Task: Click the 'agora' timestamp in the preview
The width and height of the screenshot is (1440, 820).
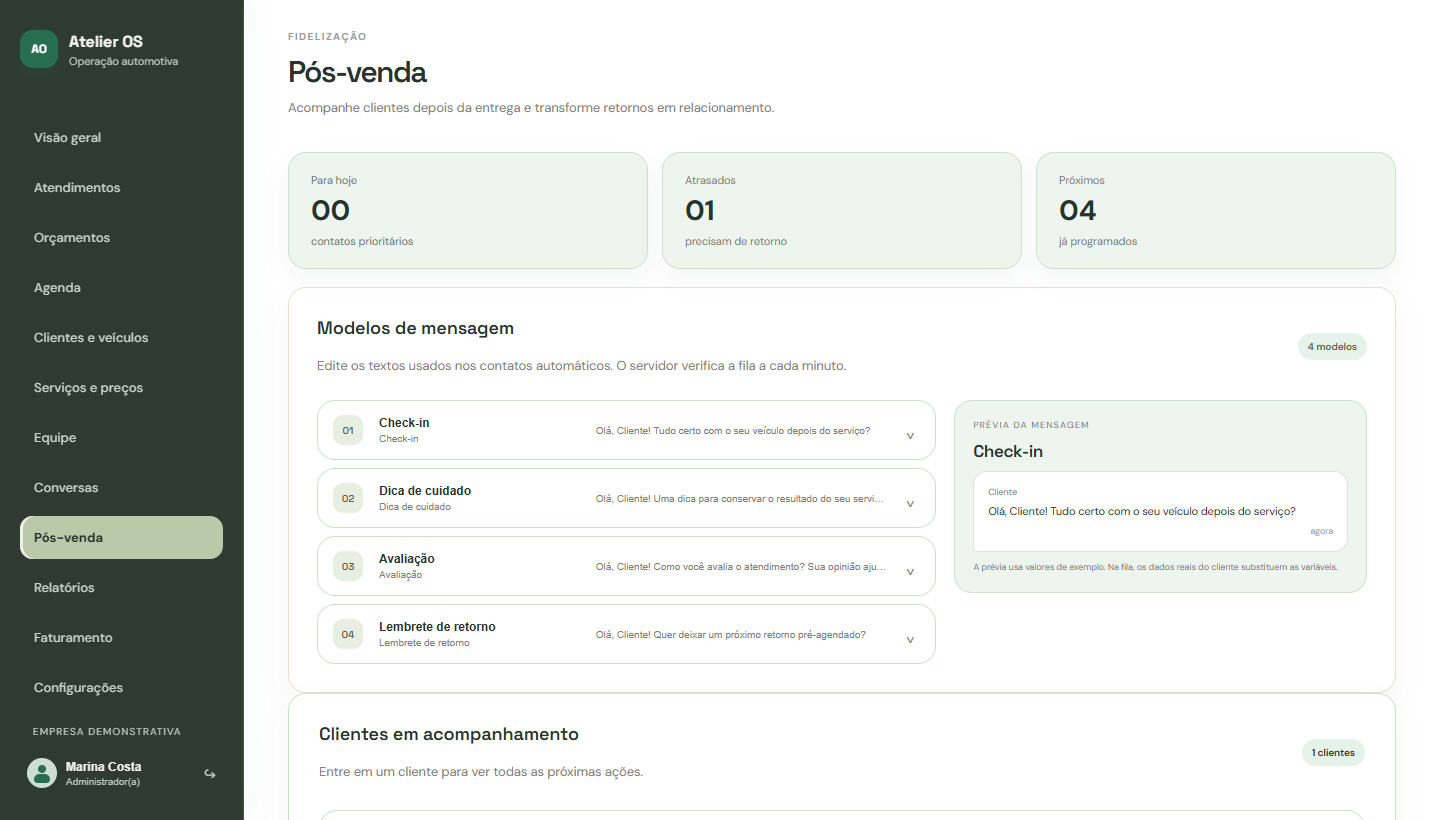Action: coord(1322,531)
